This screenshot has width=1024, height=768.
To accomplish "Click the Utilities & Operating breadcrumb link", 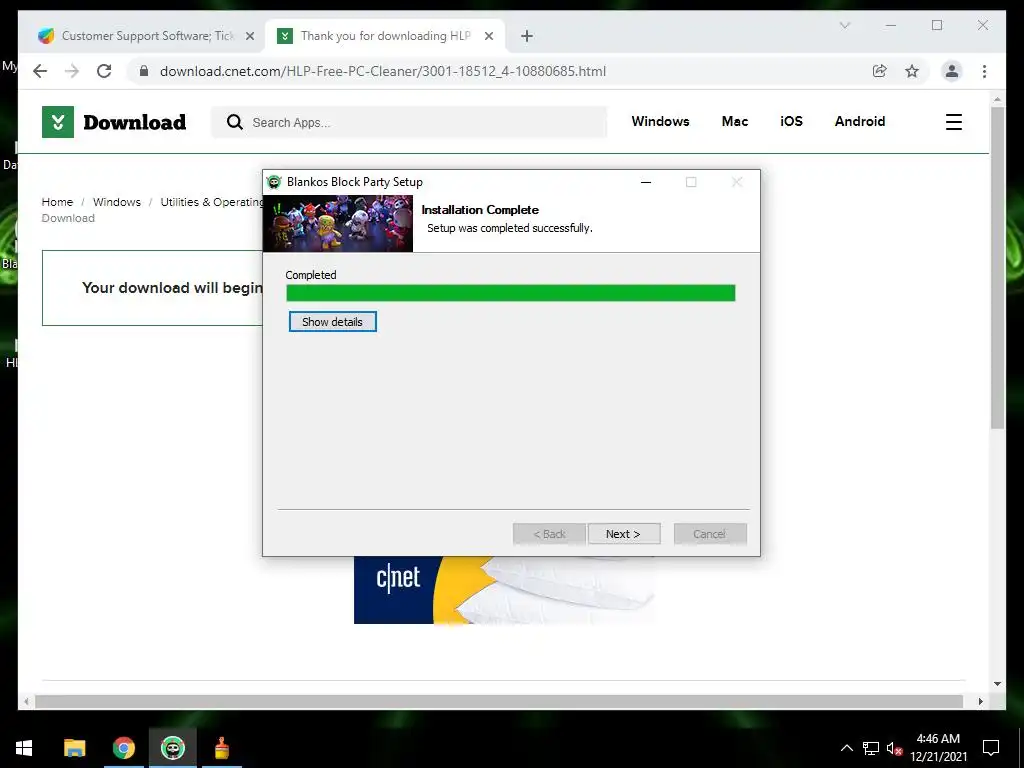I will pos(212,202).
